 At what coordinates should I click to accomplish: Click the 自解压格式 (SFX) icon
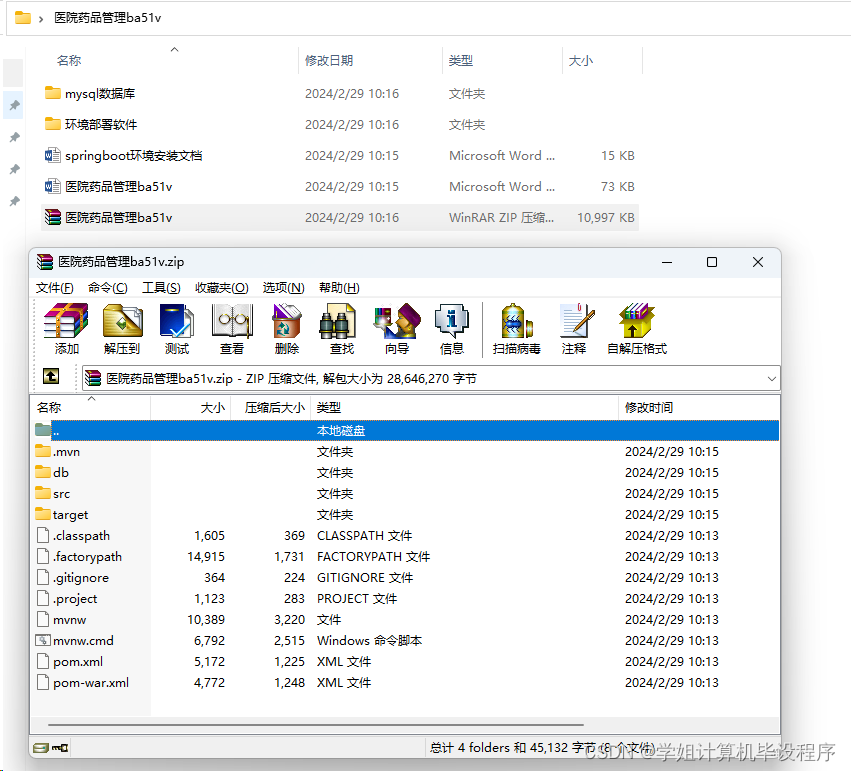[x=637, y=329]
